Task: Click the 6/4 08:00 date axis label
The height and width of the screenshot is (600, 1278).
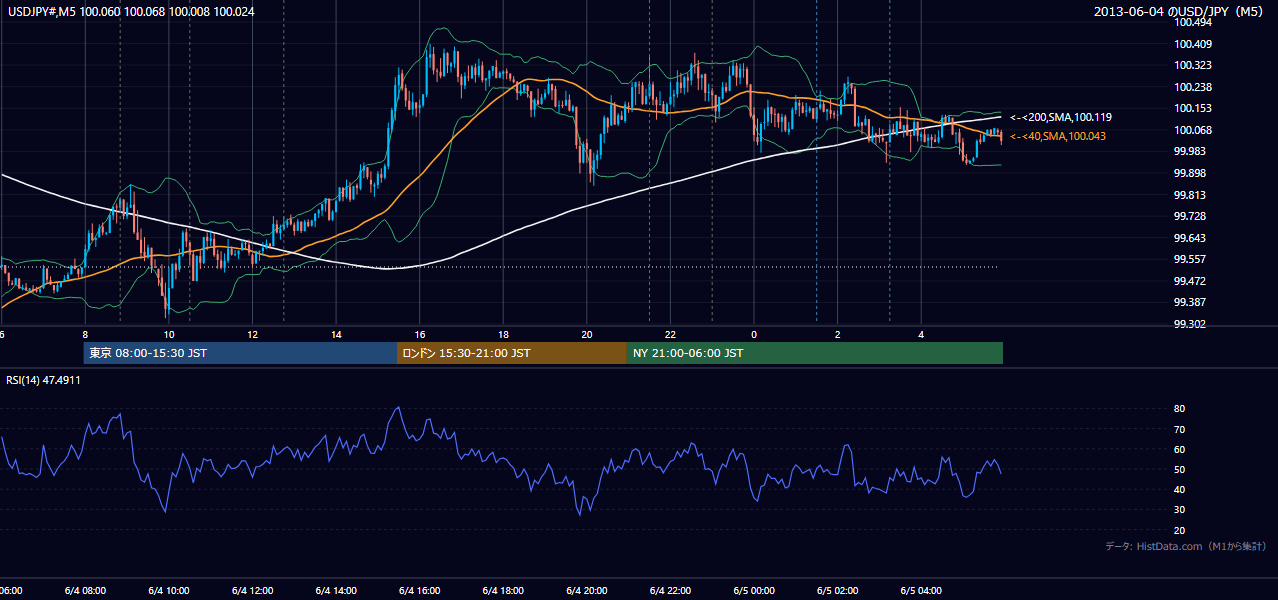Action: click(x=85, y=591)
